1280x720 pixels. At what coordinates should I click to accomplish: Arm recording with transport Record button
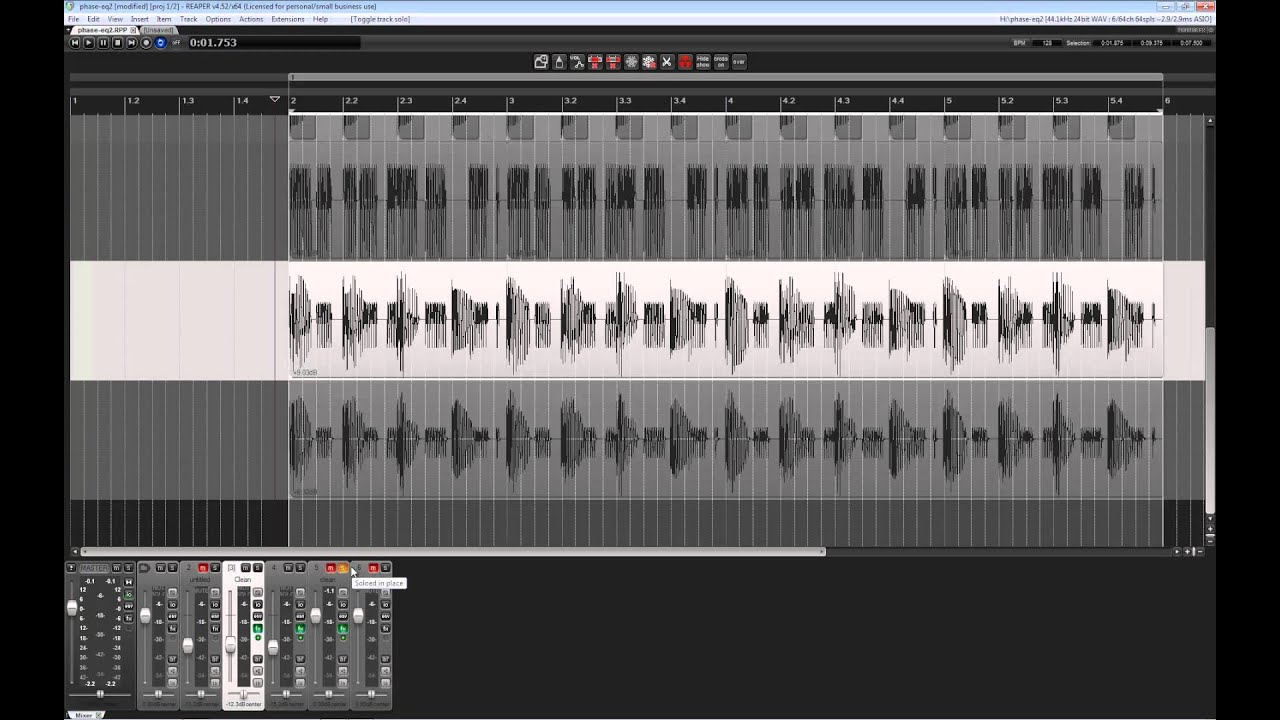pos(146,43)
